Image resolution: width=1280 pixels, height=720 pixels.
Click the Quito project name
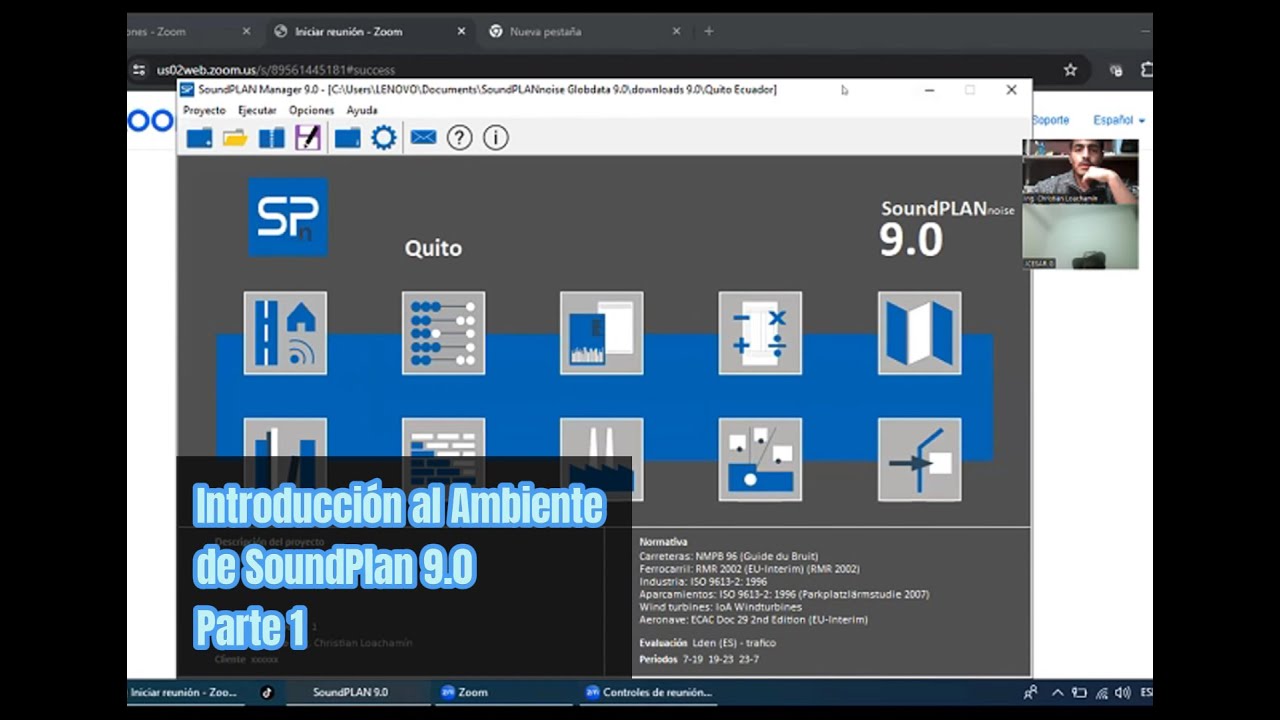point(433,248)
